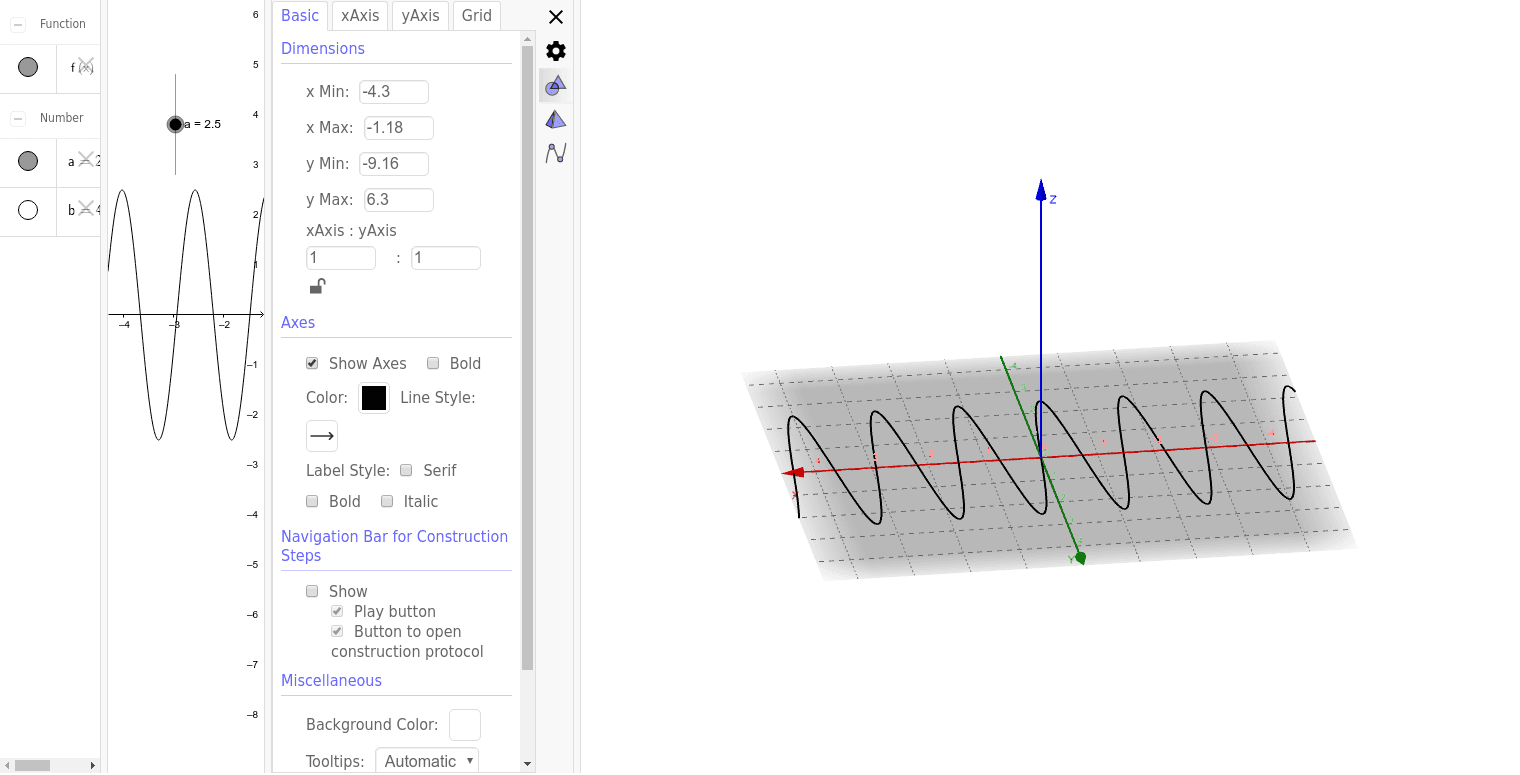Toggle visibility of function f
1520x775 pixels.
[x=28, y=67]
